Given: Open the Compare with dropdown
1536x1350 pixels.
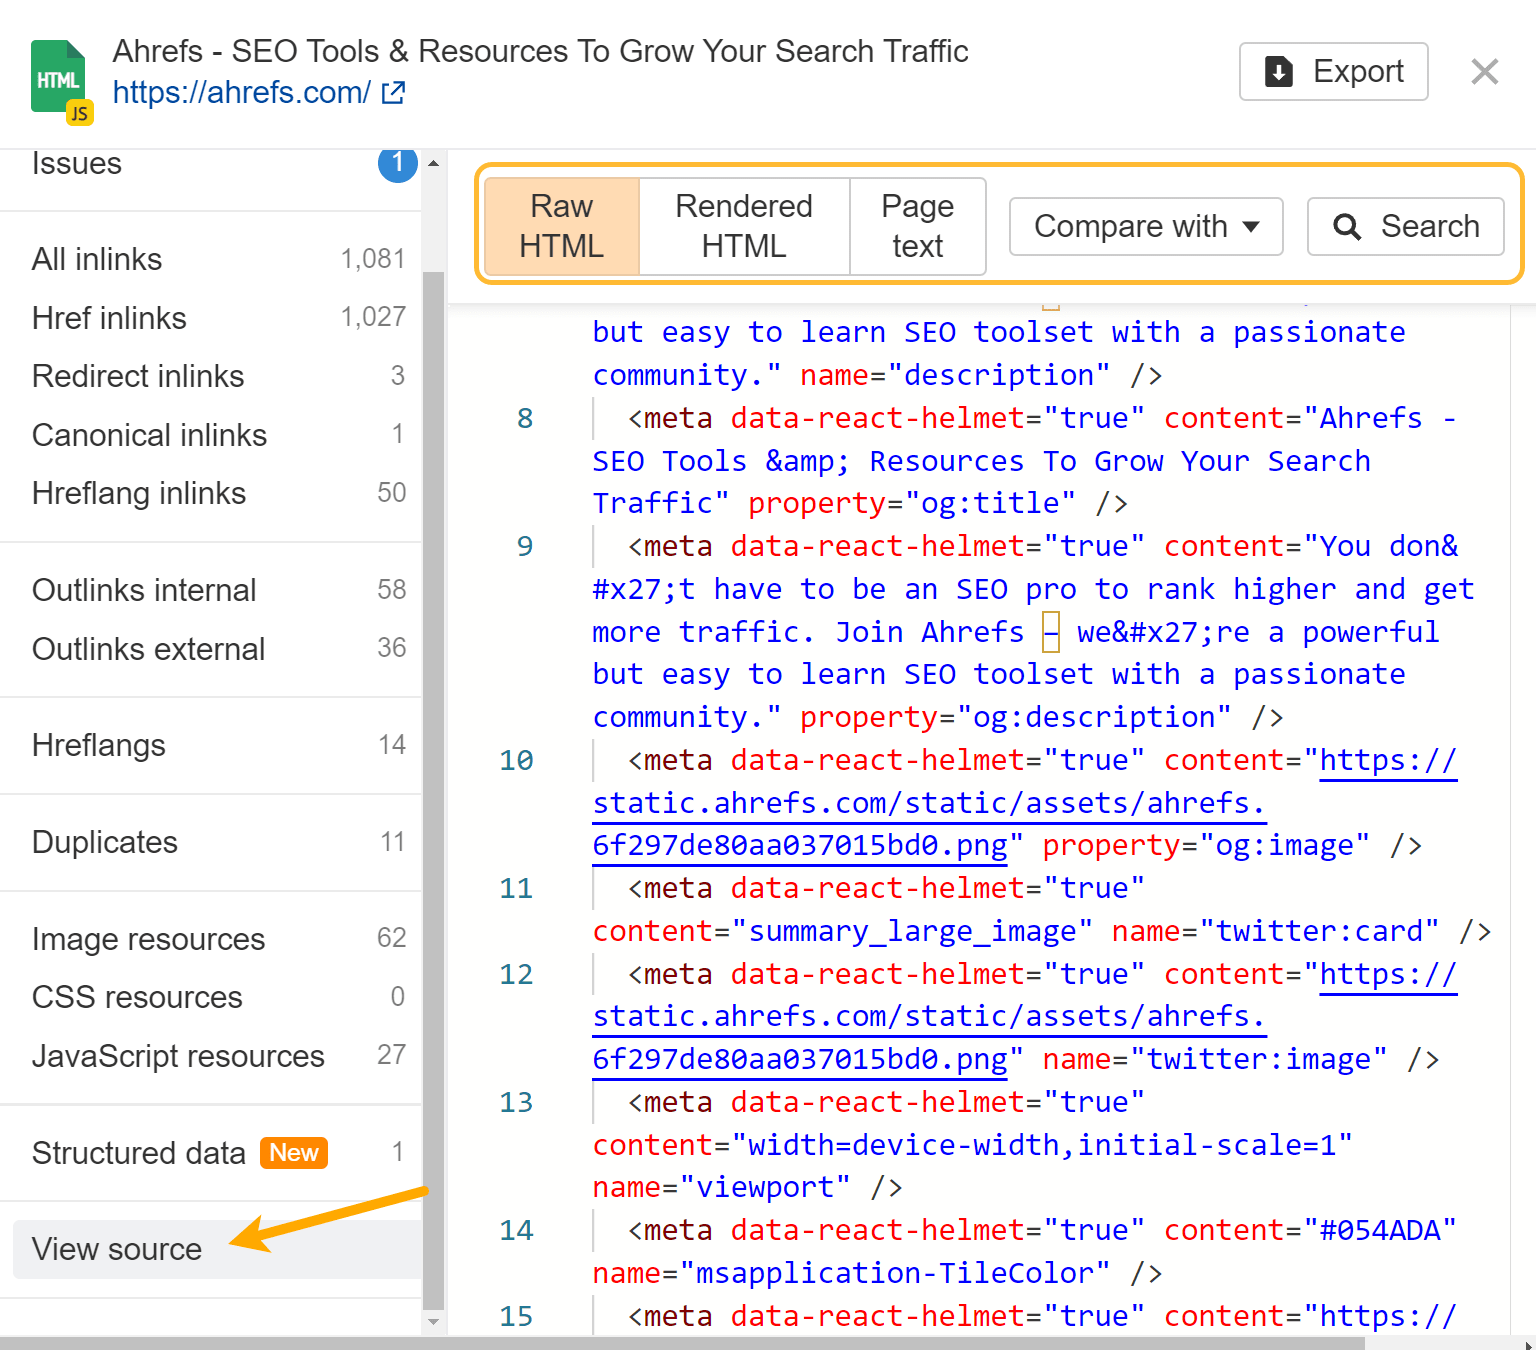Looking at the screenshot, I should [x=1145, y=227].
